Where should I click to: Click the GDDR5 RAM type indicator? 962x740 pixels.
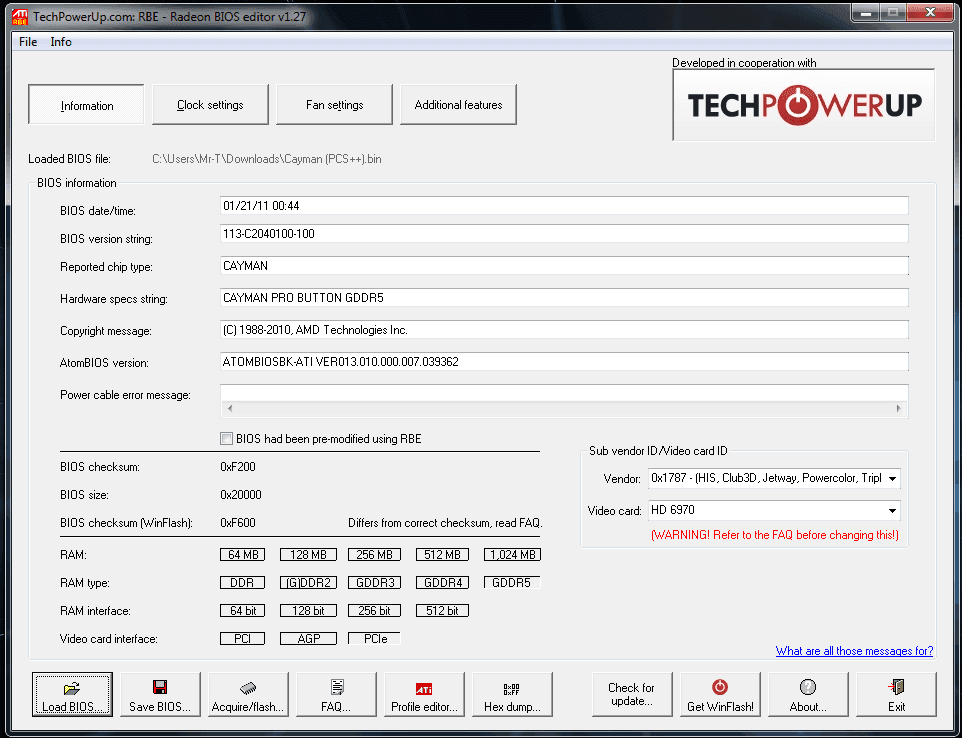tap(512, 583)
